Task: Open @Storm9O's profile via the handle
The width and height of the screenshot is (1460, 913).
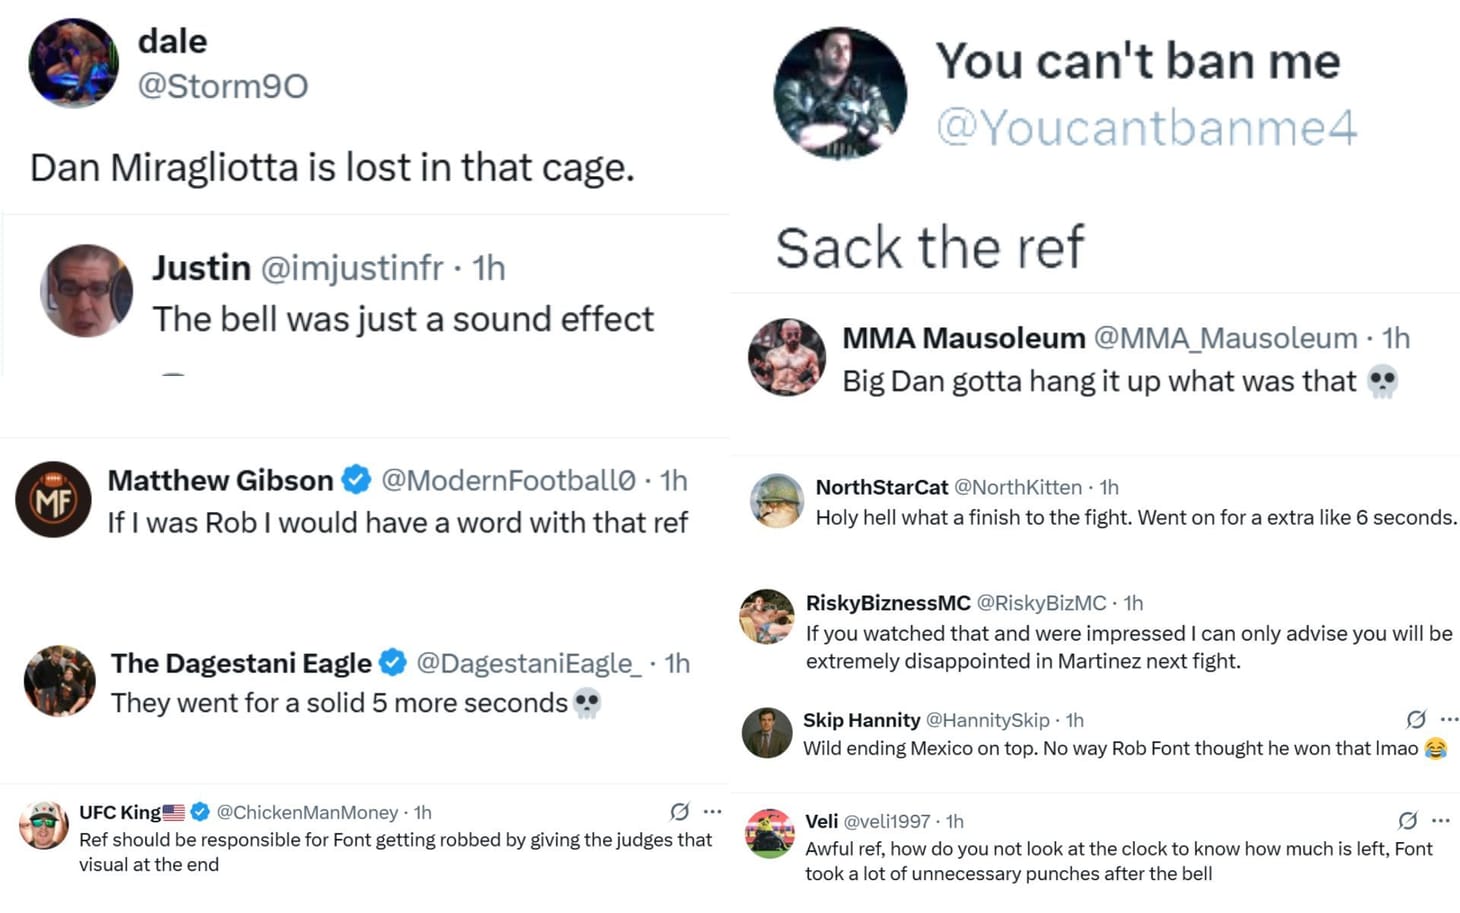Action: tap(224, 87)
